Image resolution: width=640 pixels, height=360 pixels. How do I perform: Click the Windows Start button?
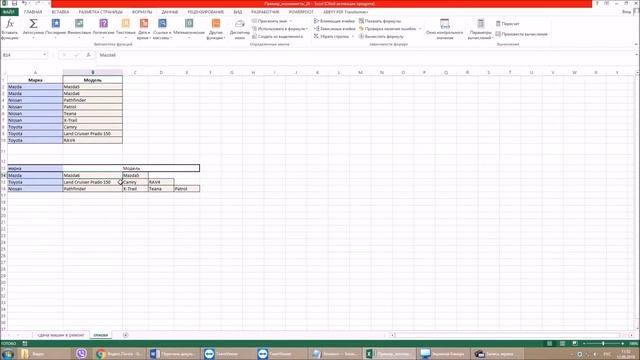(x=8, y=353)
